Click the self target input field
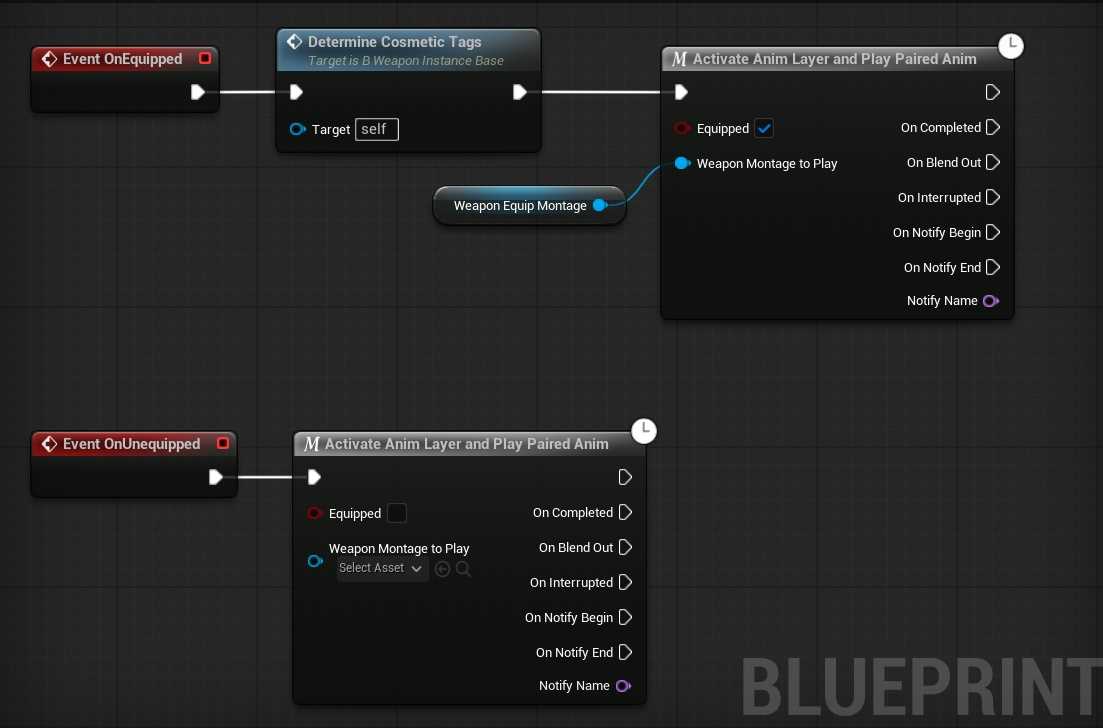Image resolution: width=1103 pixels, height=728 pixels. tap(376, 129)
